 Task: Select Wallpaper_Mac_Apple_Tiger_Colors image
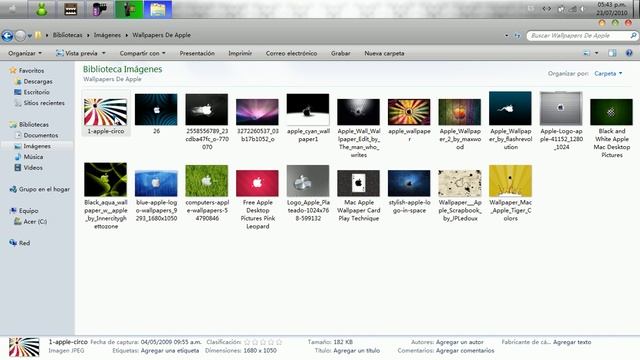(x=510, y=181)
